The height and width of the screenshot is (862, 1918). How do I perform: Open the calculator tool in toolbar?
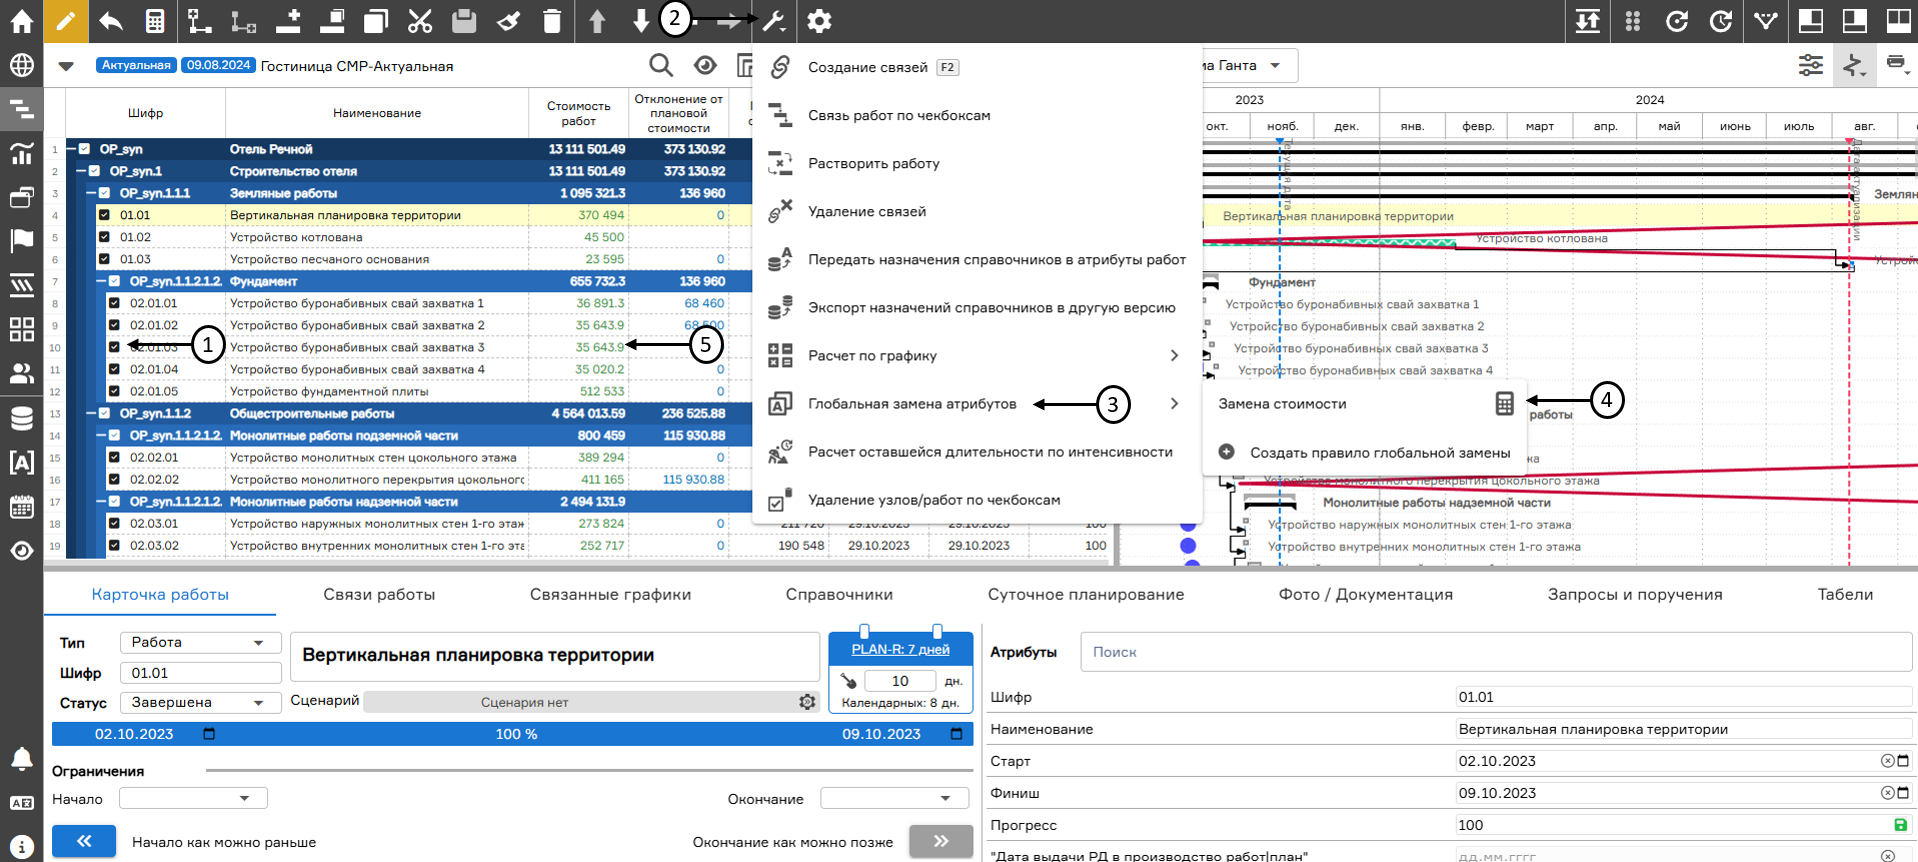[x=155, y=21]
